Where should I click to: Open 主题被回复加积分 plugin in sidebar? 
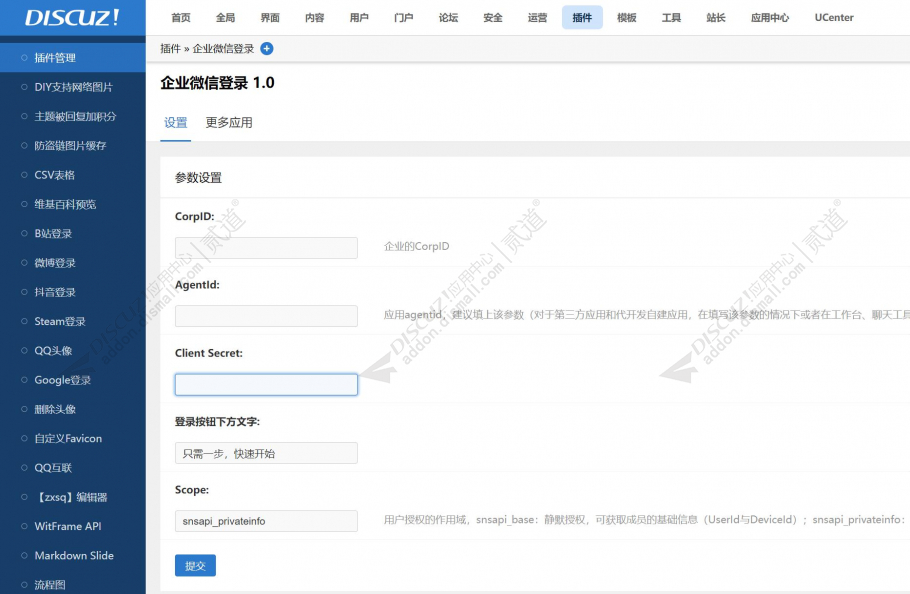point(73,116)
